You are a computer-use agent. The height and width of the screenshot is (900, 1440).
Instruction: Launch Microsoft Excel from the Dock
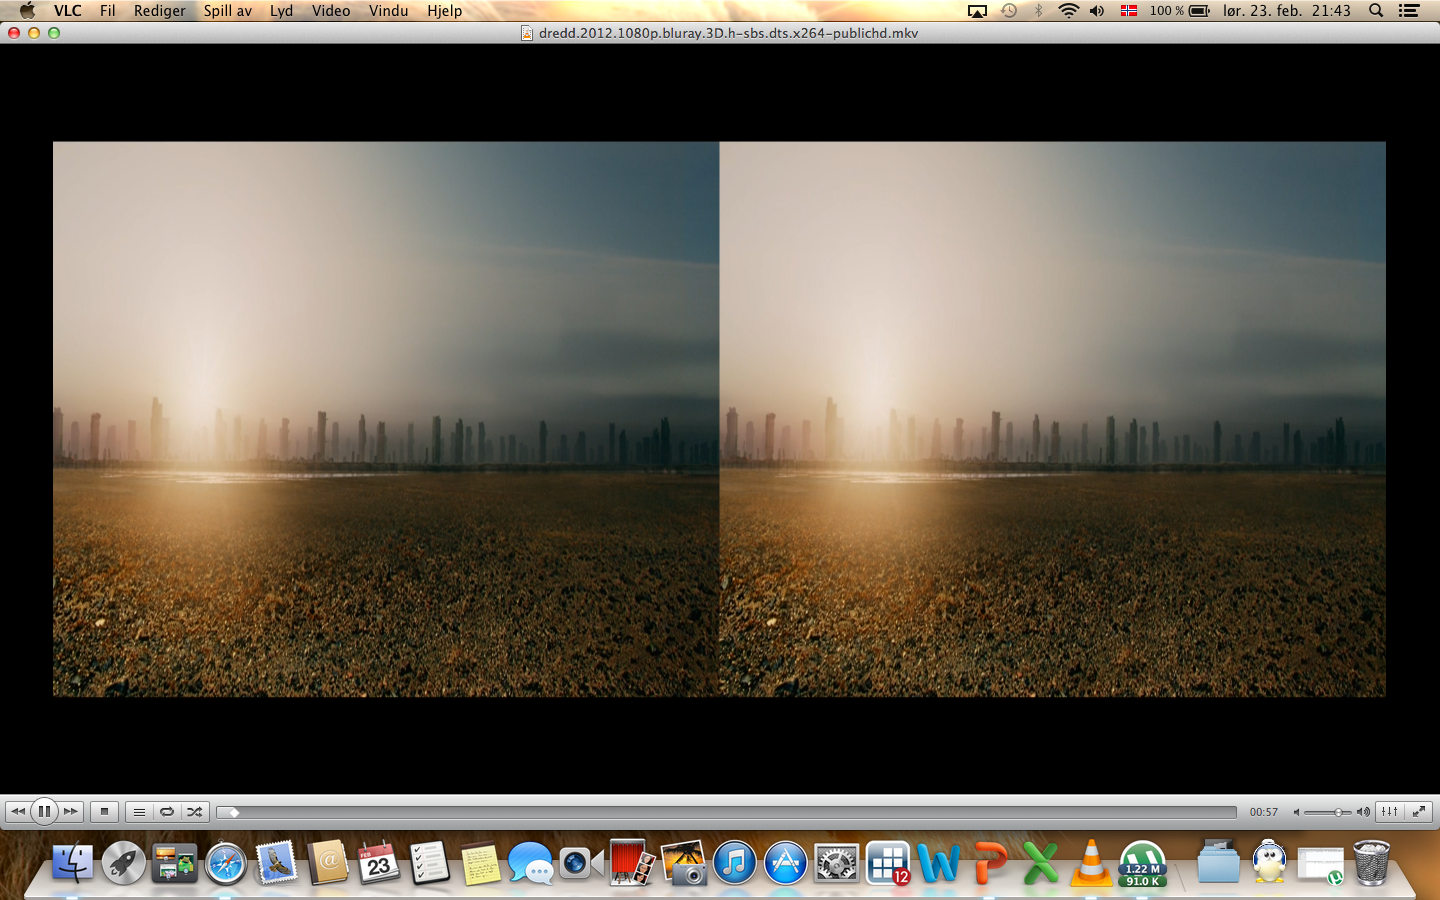tap(1041, 863)
